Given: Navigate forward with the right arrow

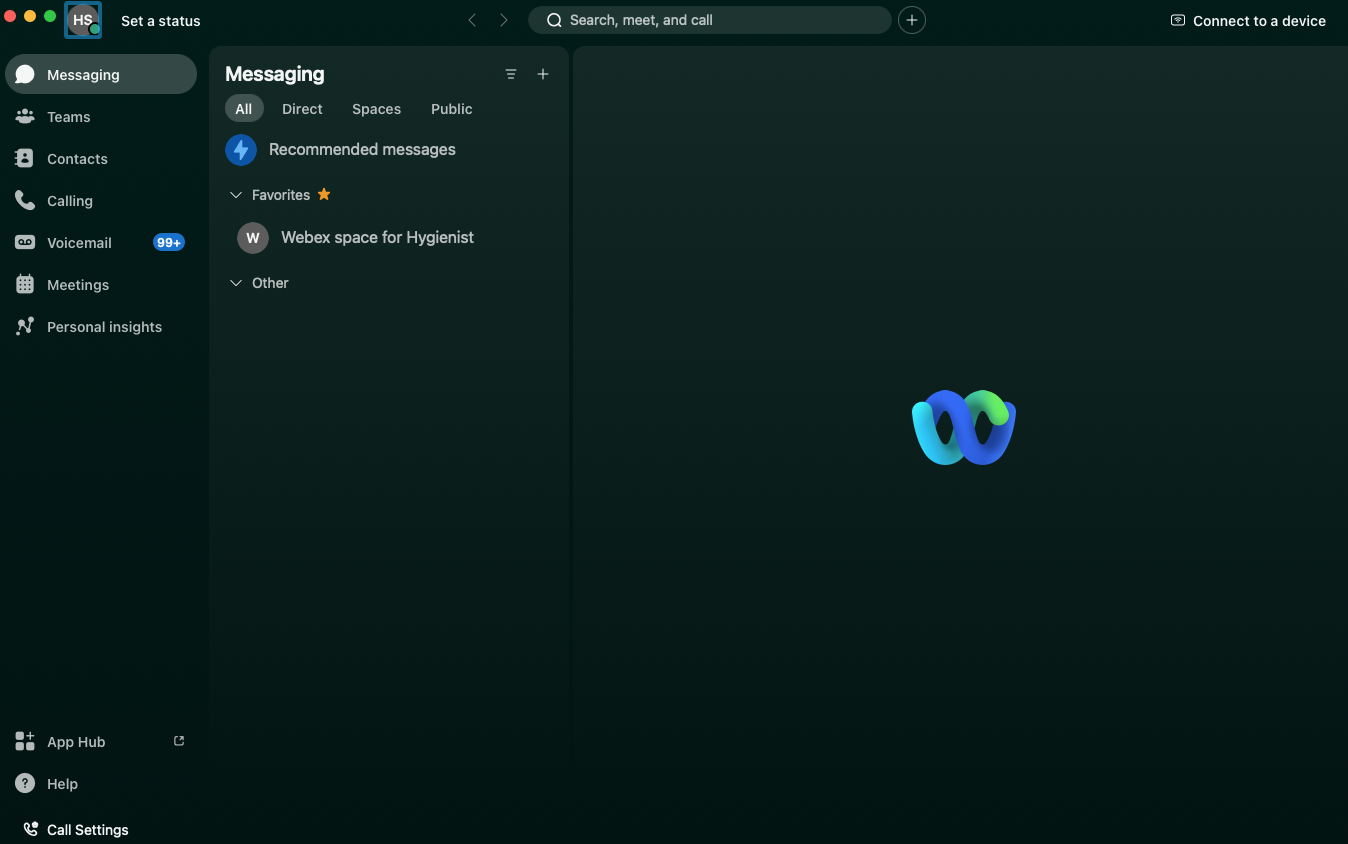Looking at the screenshot, I should pos(503,20).
